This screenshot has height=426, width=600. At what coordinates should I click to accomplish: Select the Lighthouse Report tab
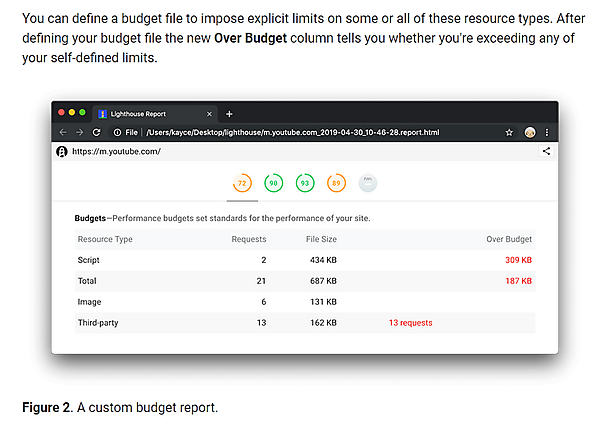click(x=150, y=114)
